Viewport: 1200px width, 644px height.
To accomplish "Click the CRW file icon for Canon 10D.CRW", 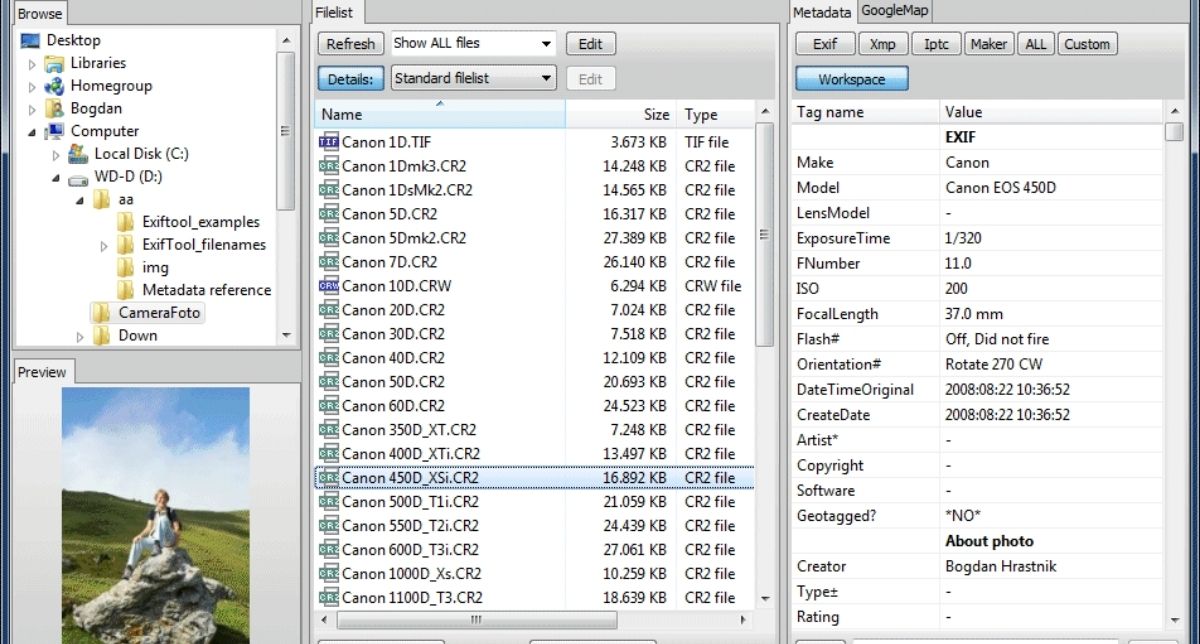I will (328, 286).
